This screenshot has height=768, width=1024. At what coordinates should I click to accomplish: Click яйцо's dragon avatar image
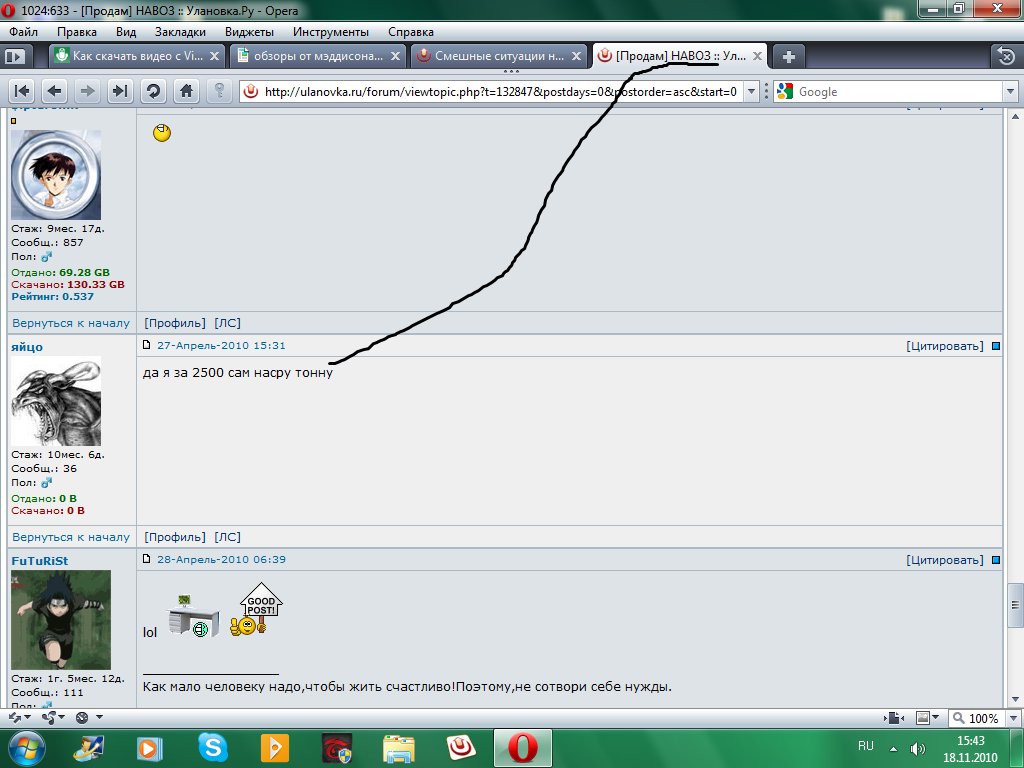coord(56,401)
